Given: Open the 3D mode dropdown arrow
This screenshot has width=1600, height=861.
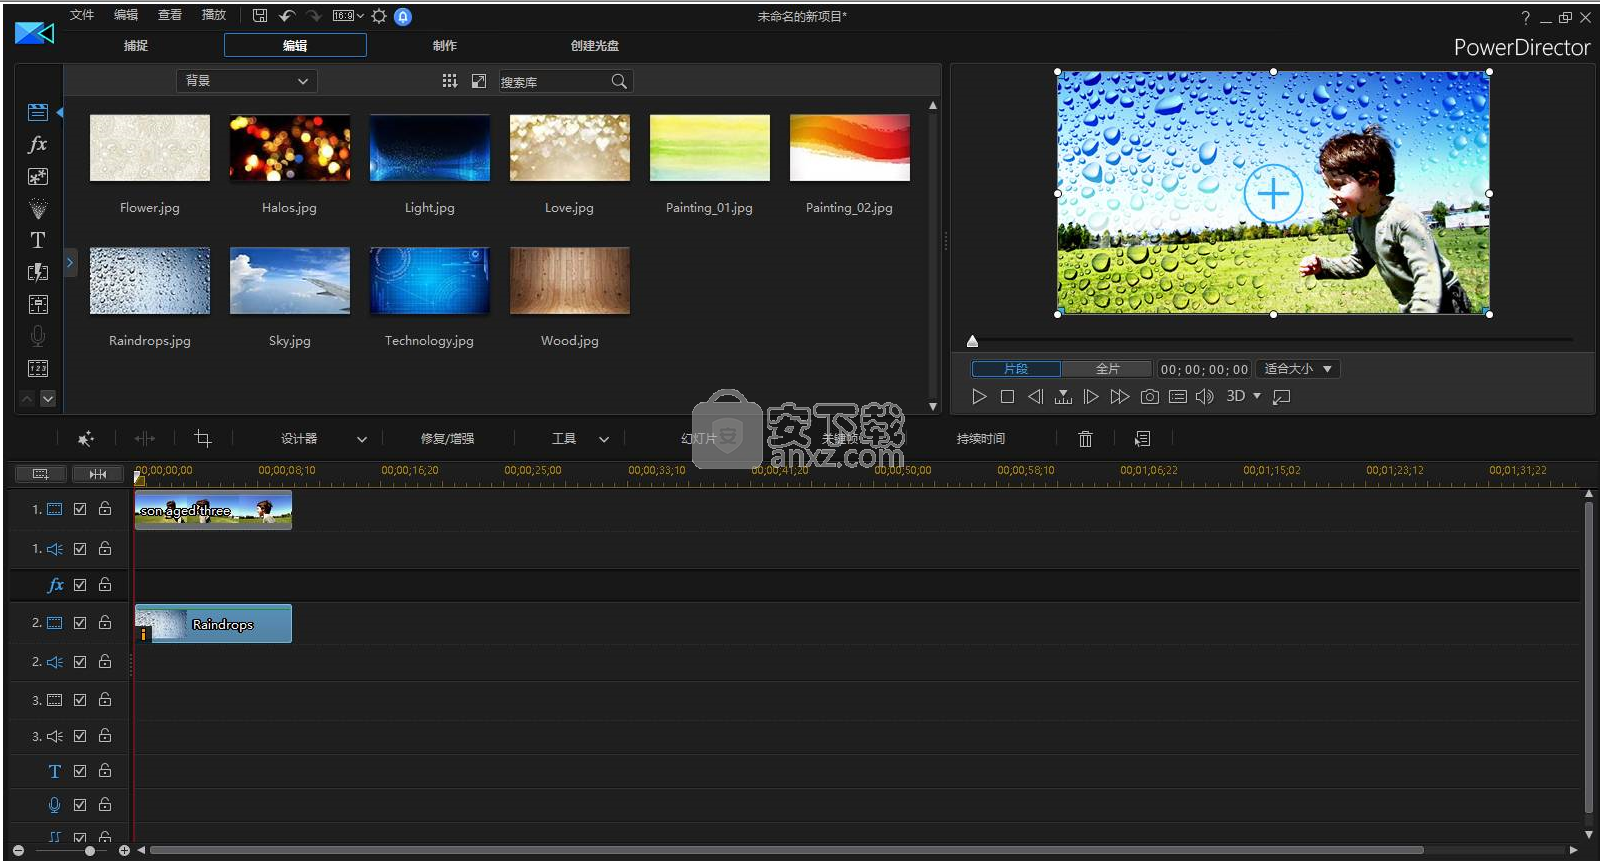Looking at the screenshot, I should click(1257, 396).
